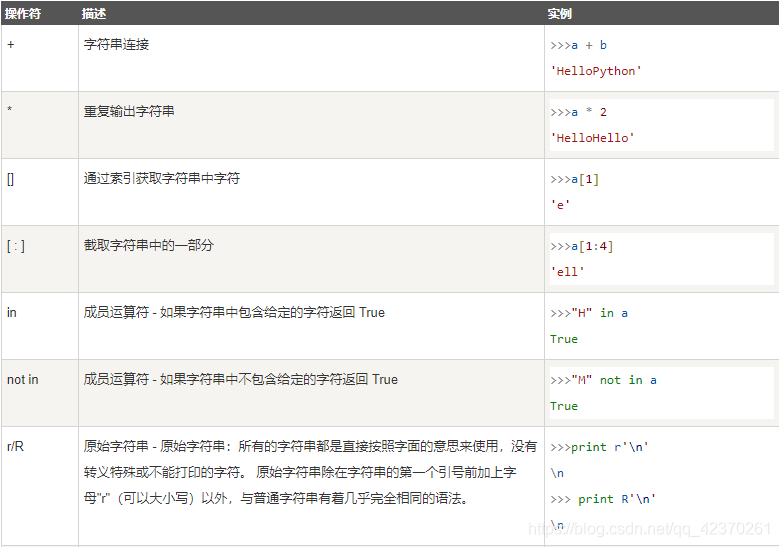The height and width of the screenshot is (547, 779).
Task: Click the output 'ell'
Action: [x=567, y=272]
